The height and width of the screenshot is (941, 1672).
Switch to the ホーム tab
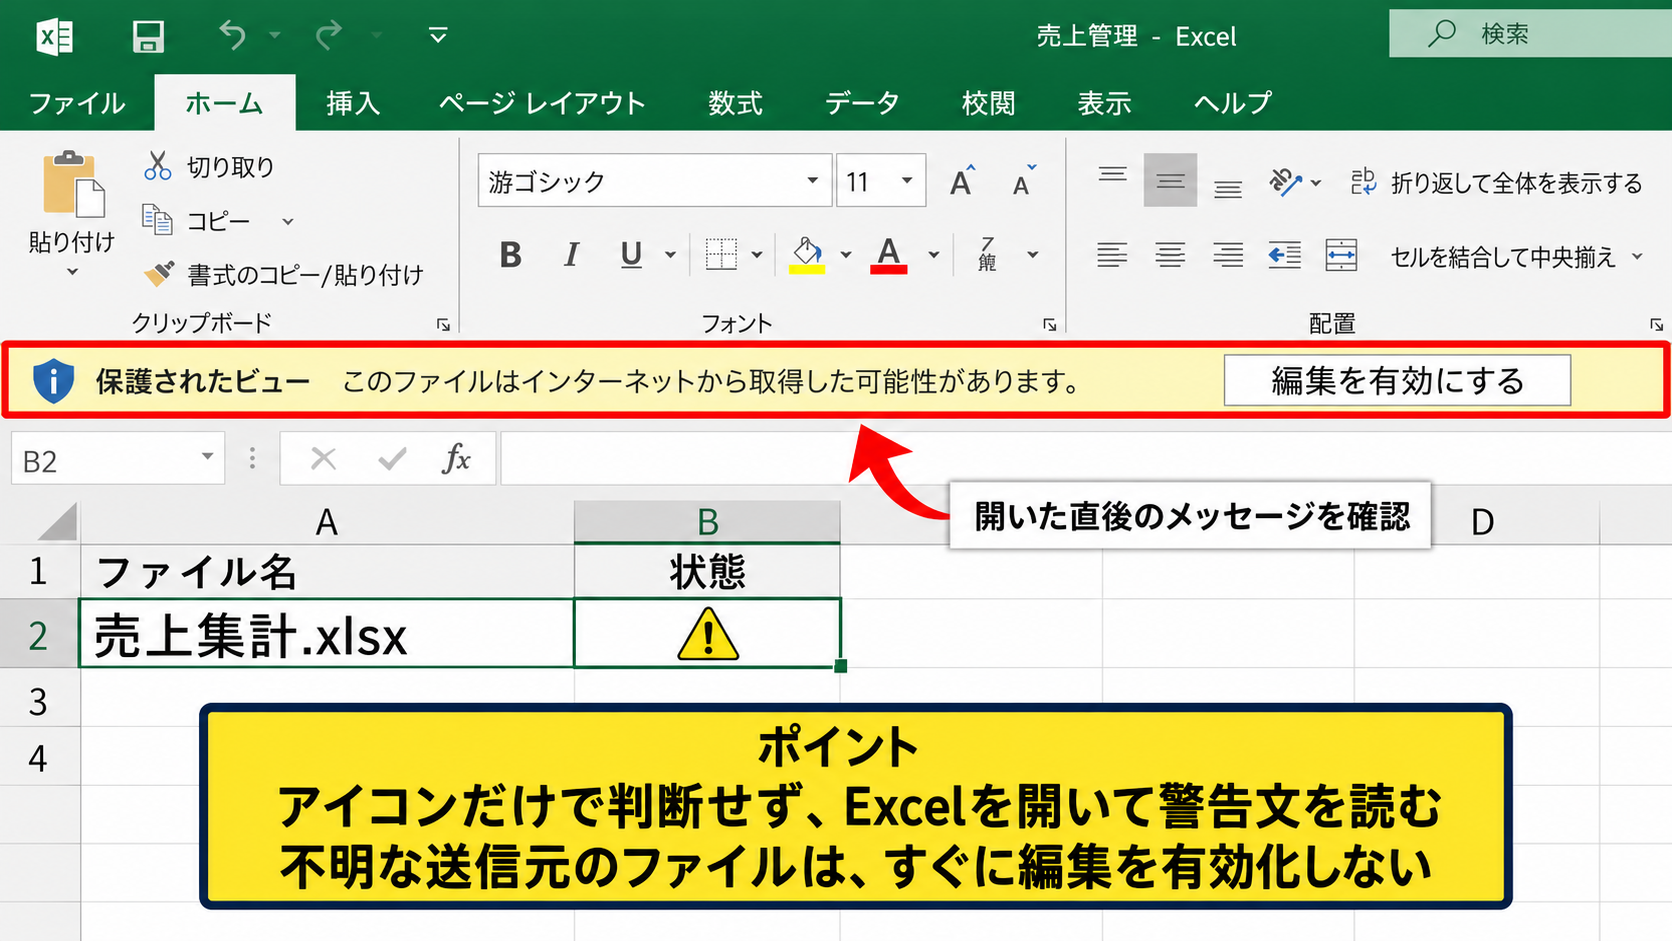coord(224,103)
